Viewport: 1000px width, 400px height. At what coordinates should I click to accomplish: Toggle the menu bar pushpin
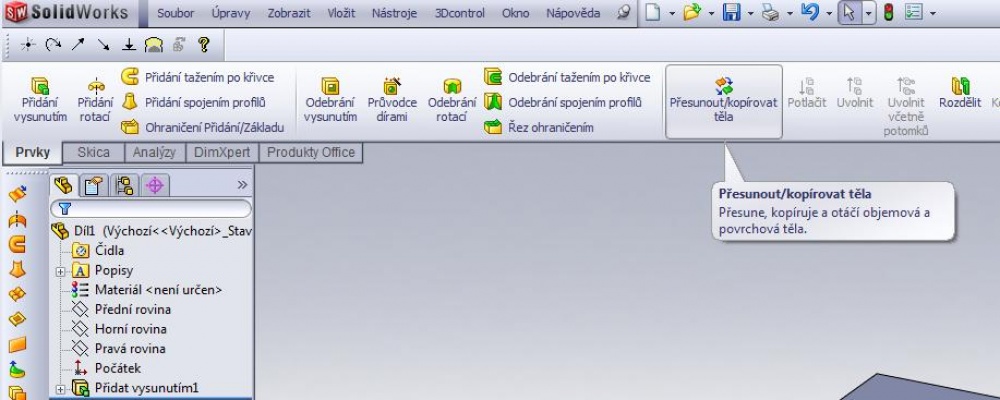[x=624, y=13]
